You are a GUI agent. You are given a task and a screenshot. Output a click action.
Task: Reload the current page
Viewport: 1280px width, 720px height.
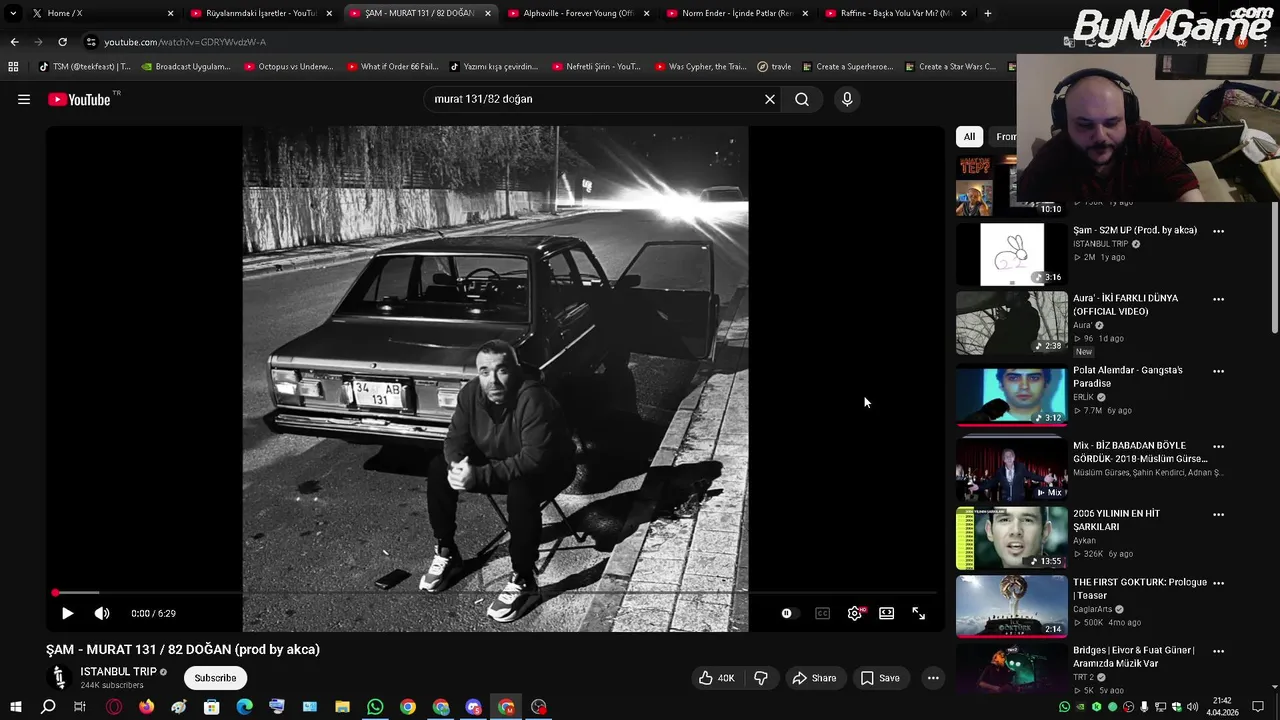62,42
